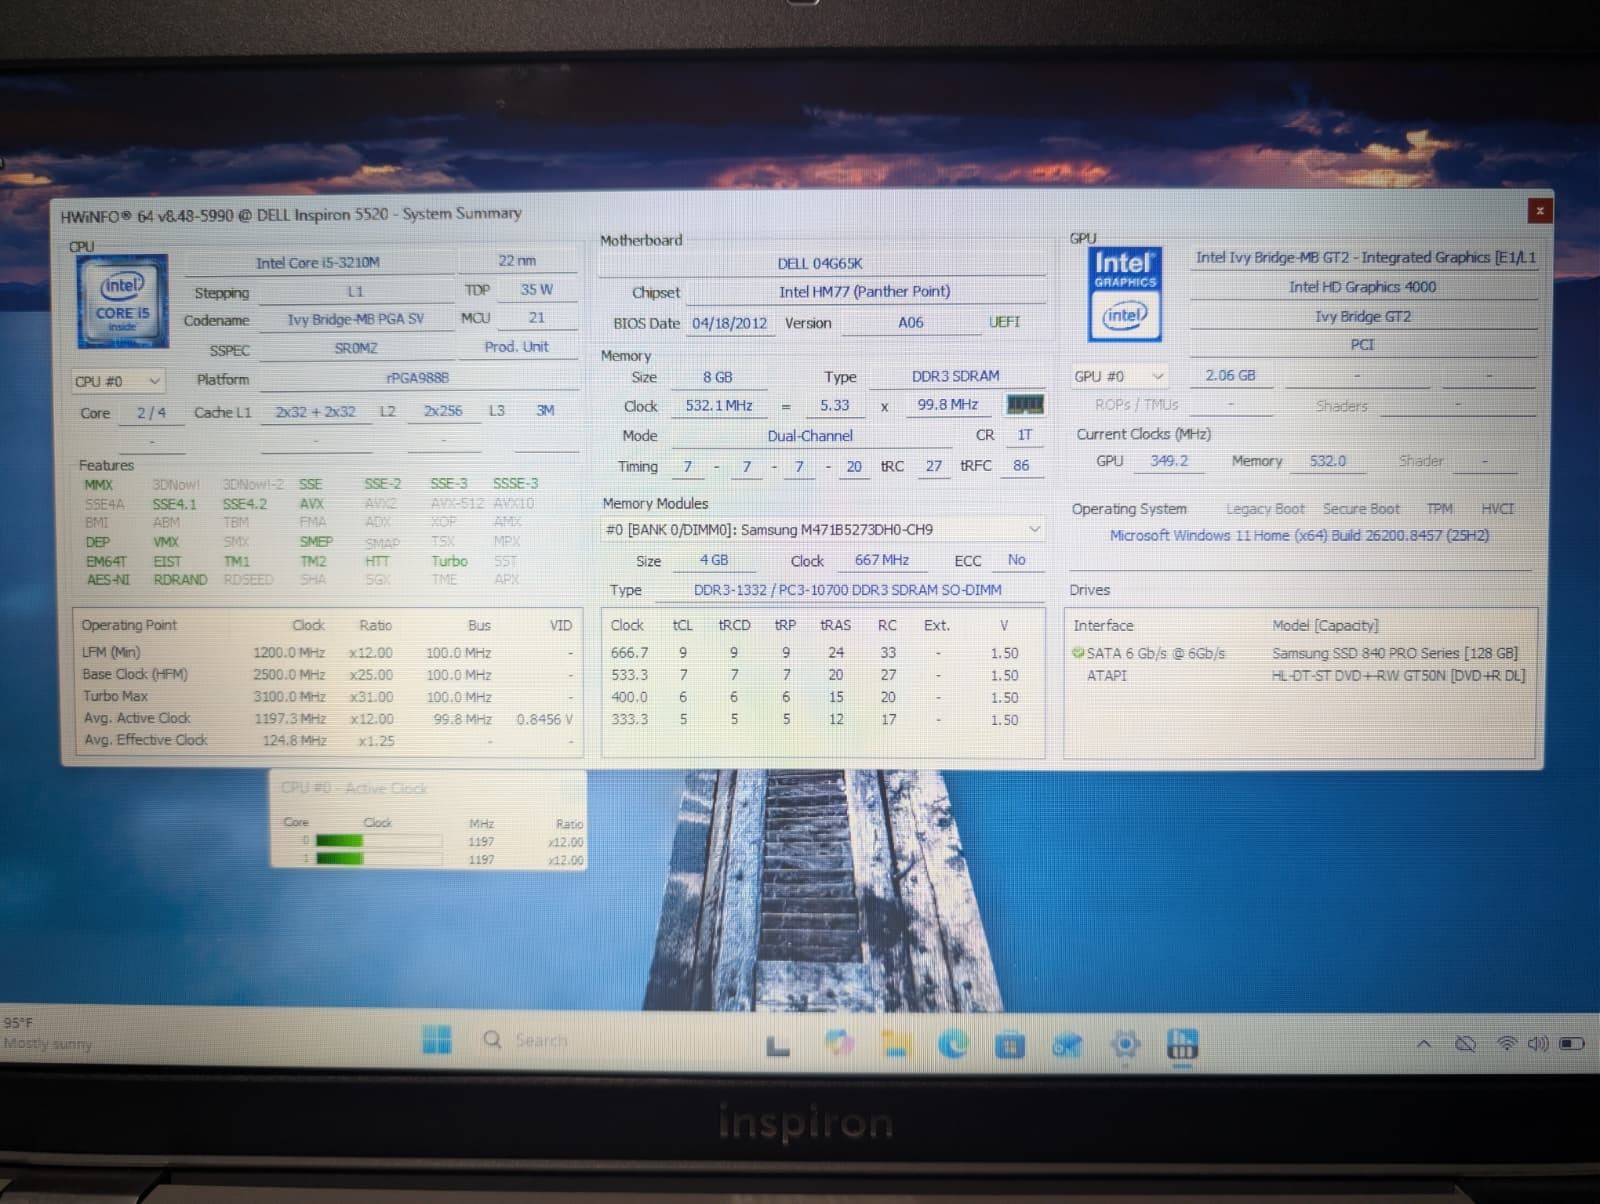The image size is (1600, 1204).
Task: Click the Turbo Max operating point row
Action: coord(328,696)
